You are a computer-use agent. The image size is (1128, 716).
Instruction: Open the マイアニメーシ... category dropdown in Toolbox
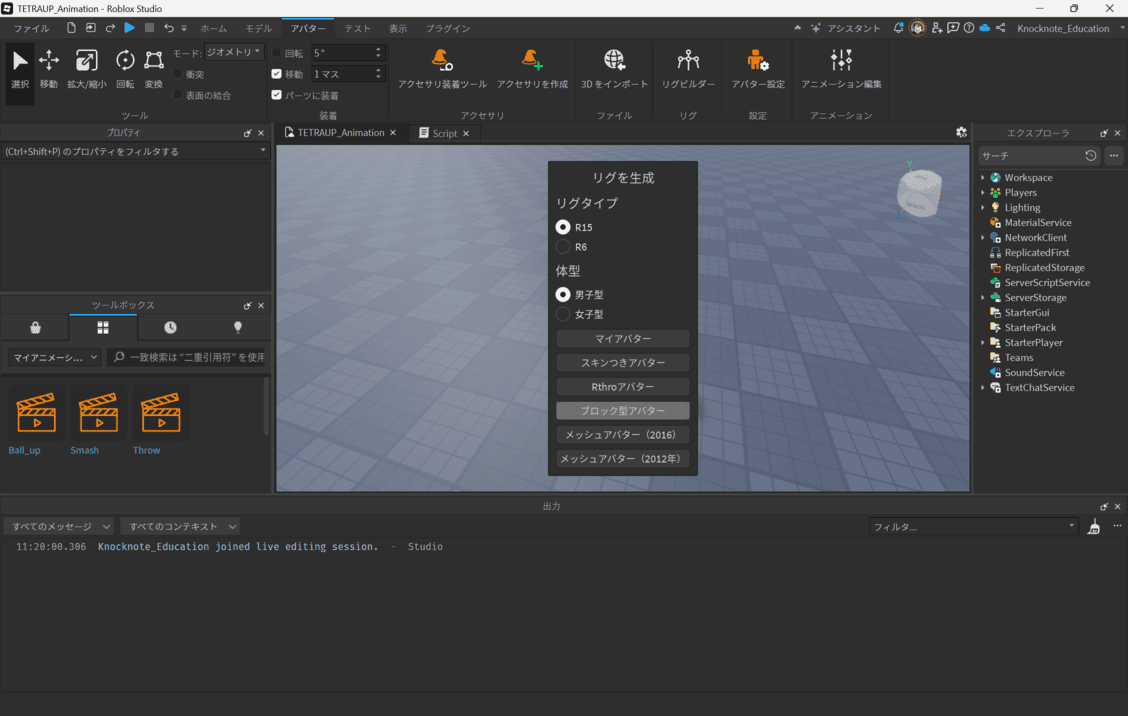click(x=55, y=357)
